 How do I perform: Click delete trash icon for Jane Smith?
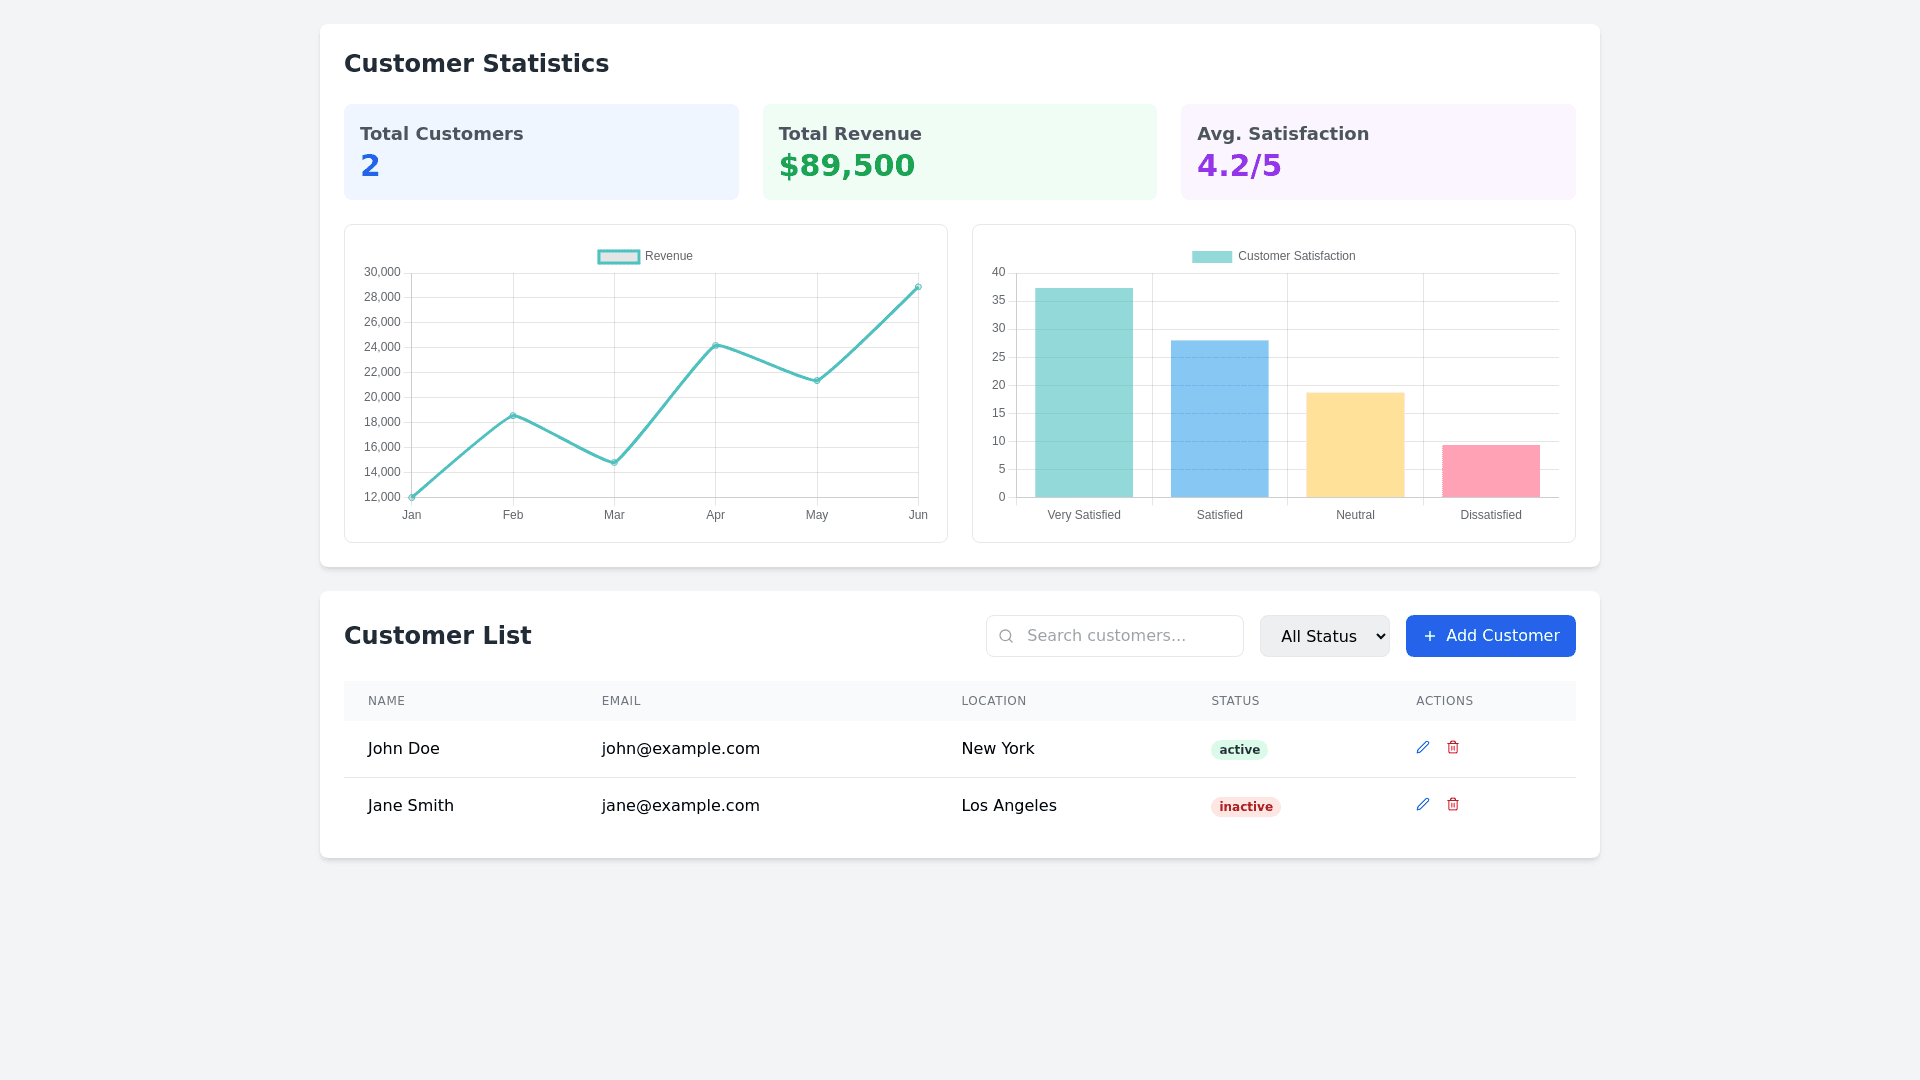tap(1453, 804)
